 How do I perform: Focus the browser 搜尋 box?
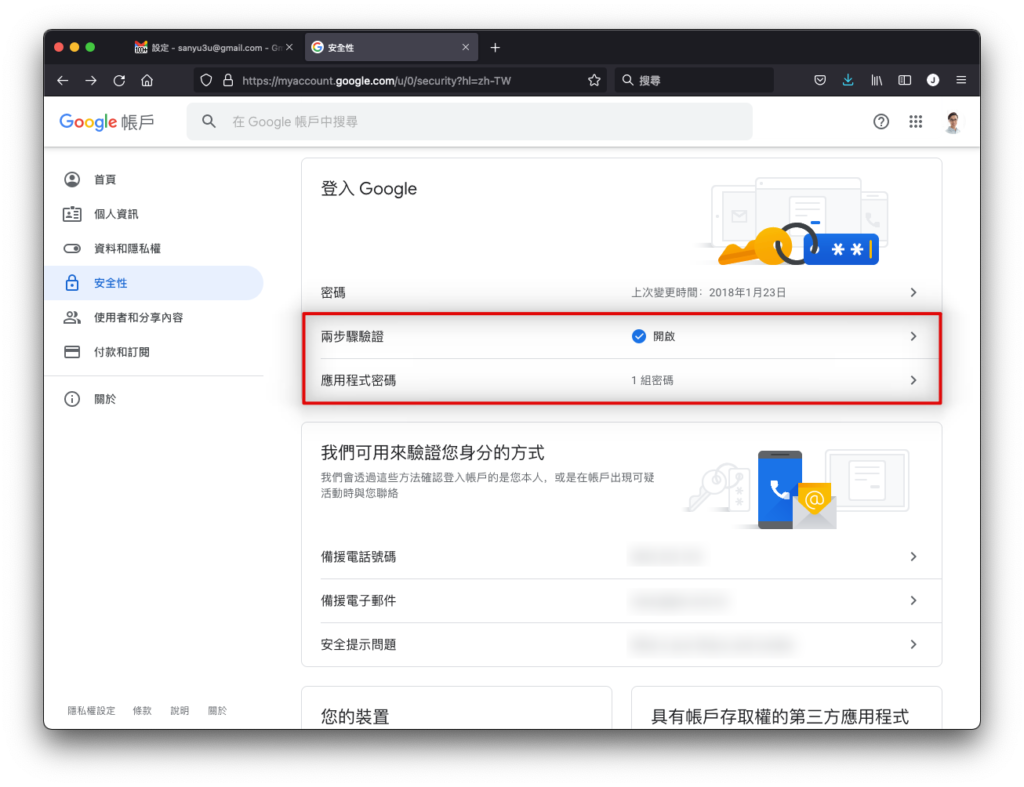694,80
